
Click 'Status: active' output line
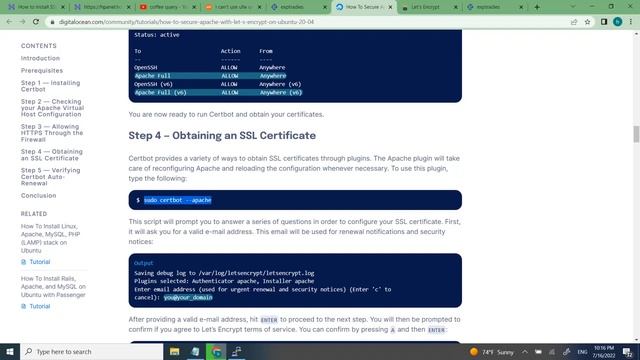coord(157,35)
